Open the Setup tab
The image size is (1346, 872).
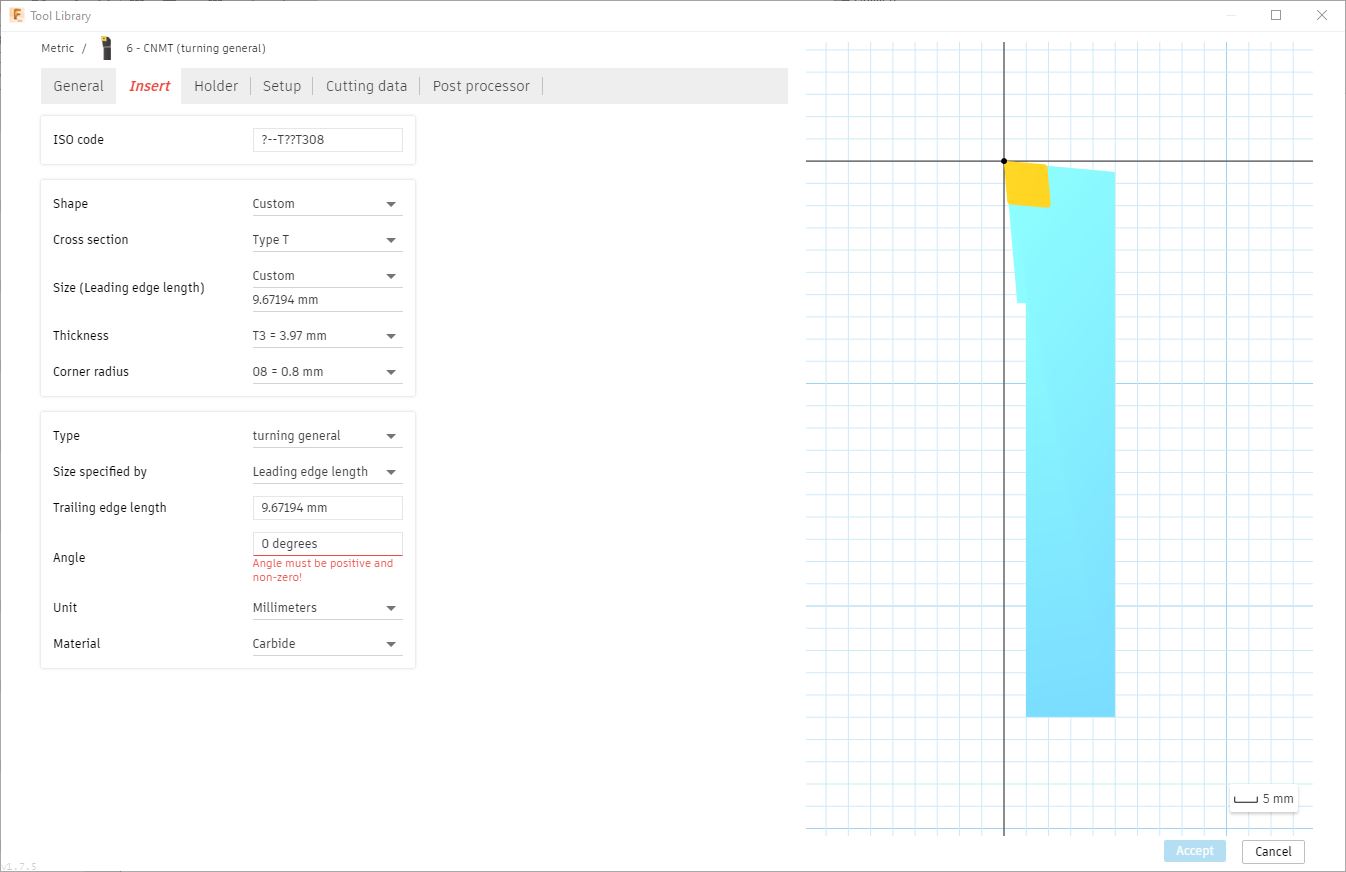click(x=282, y=86)
